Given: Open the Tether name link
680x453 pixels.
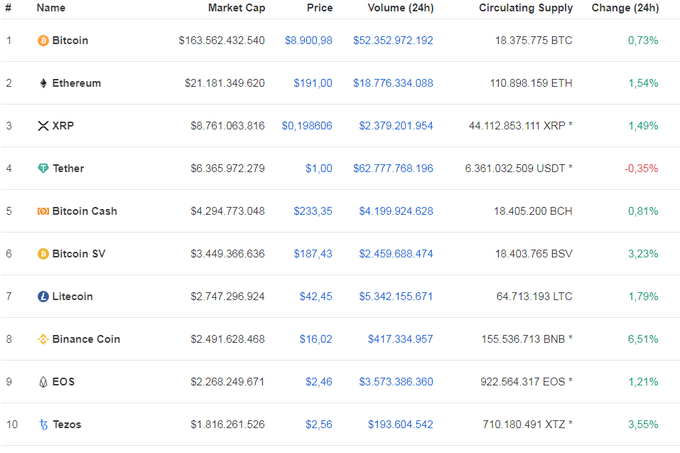Looking at the screenshot, I should (x=68, y=169).
